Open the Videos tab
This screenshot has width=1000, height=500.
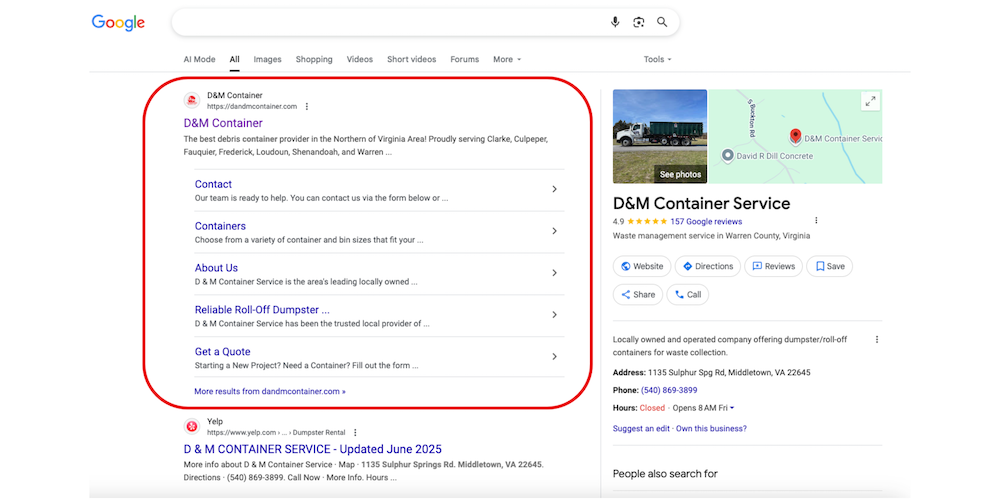tap(360, 59)
